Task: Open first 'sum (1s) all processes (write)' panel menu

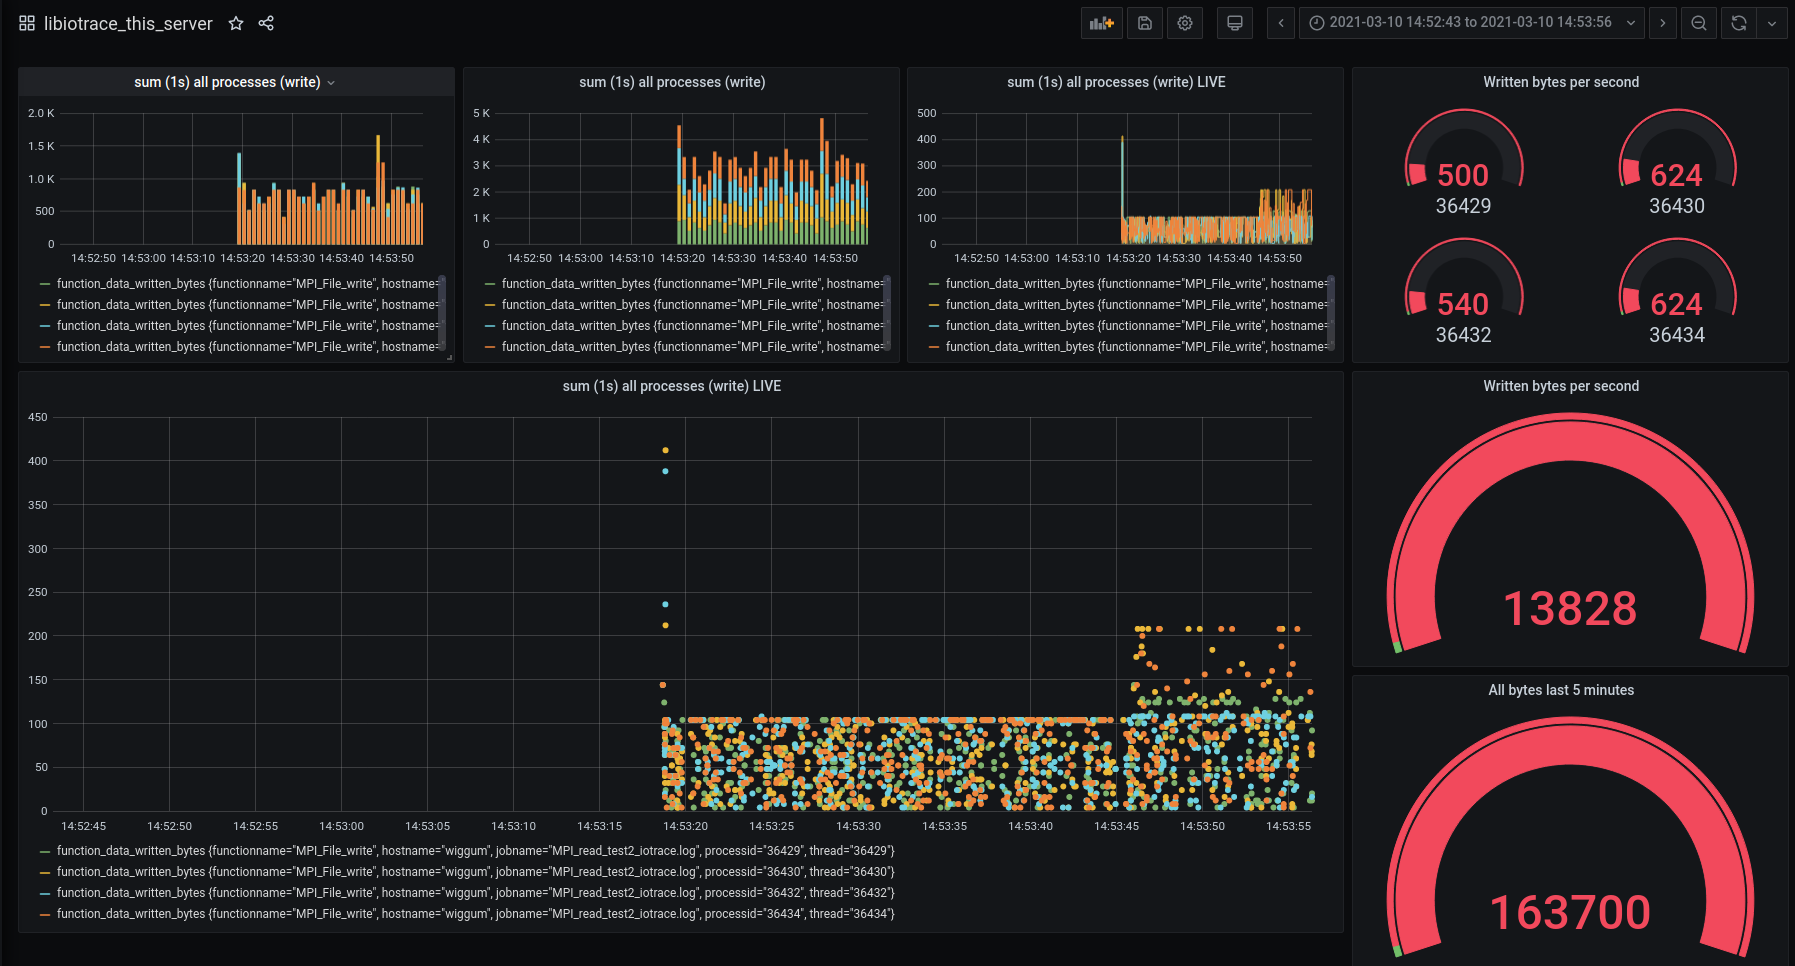Action: (x=331, y=82)
